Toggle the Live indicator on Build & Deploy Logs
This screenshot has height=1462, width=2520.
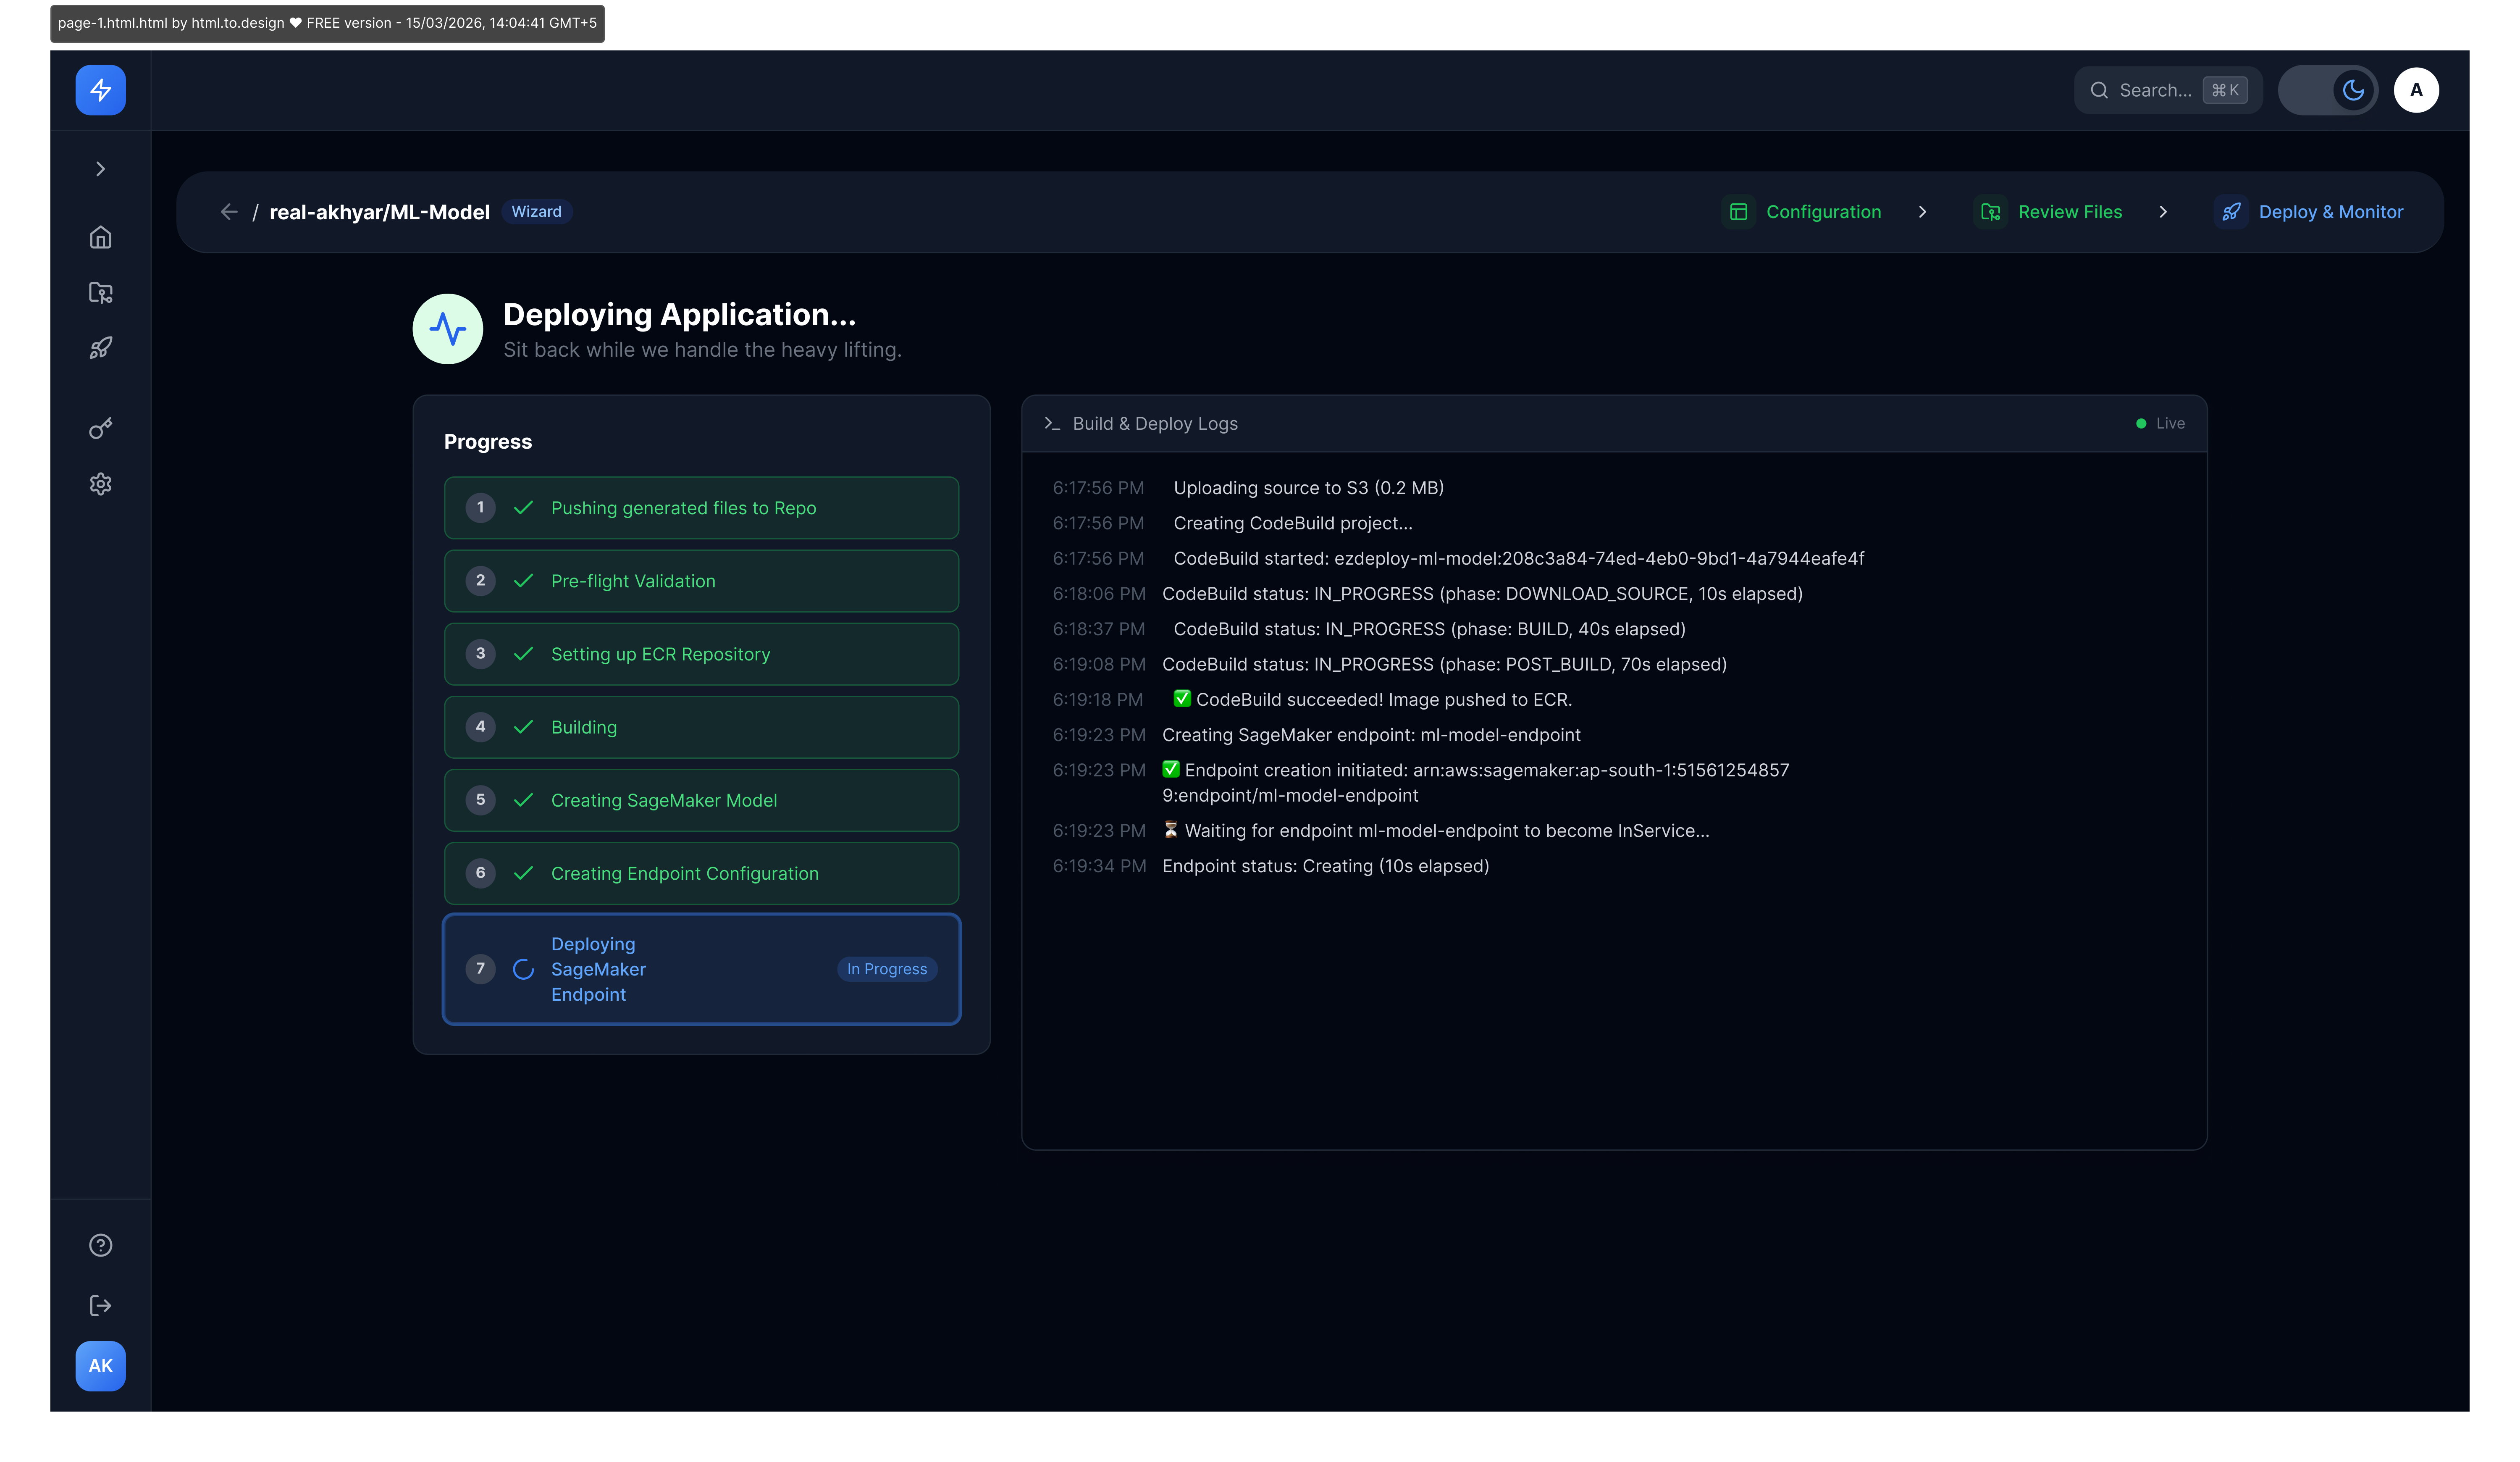(2160, 423)
